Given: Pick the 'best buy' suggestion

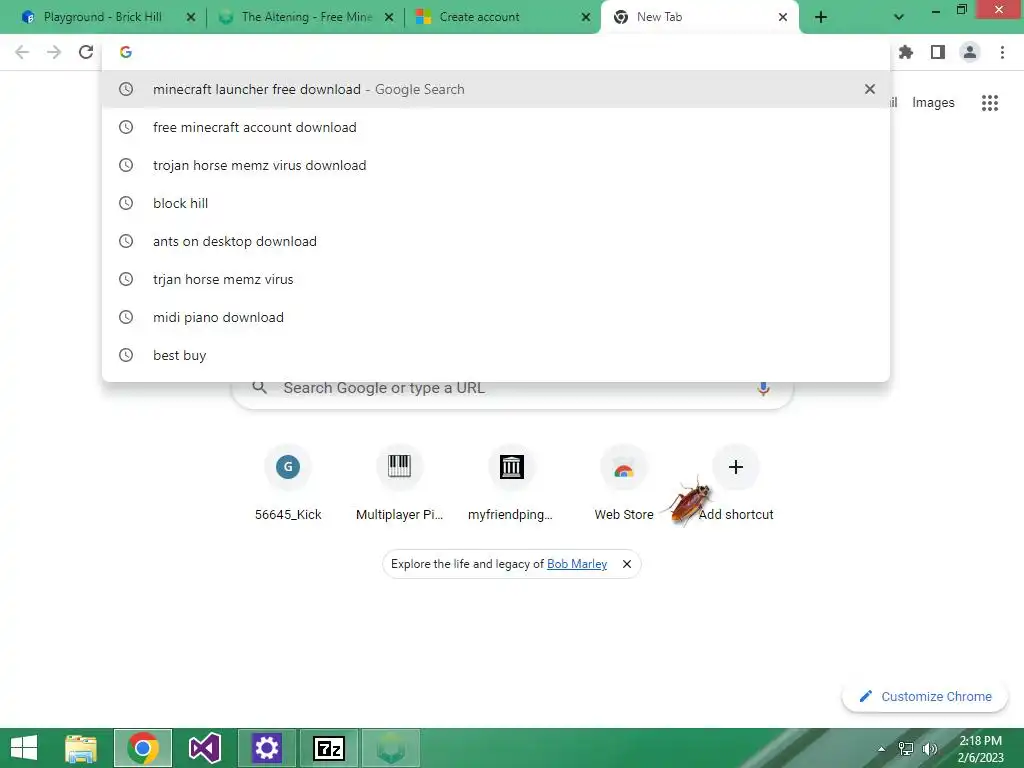Looking at the screenshot, I should 496,355.
